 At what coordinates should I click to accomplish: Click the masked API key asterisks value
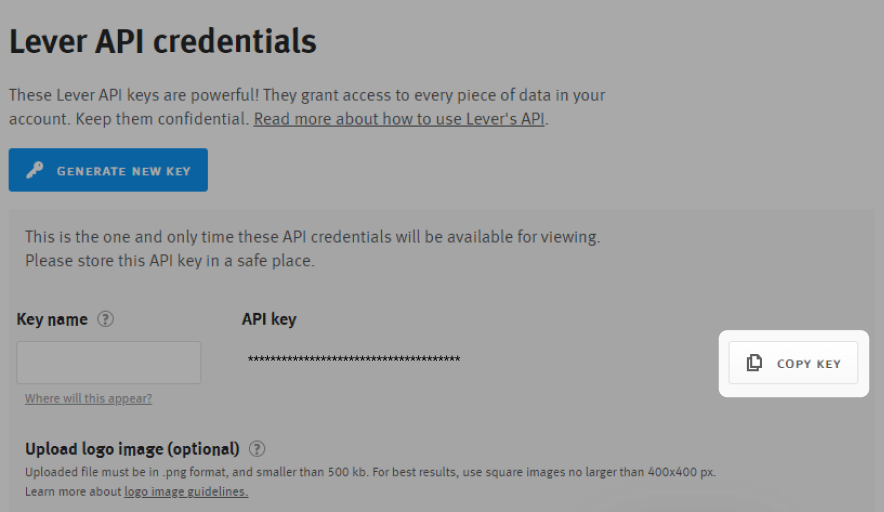click(x=353, y=359)
